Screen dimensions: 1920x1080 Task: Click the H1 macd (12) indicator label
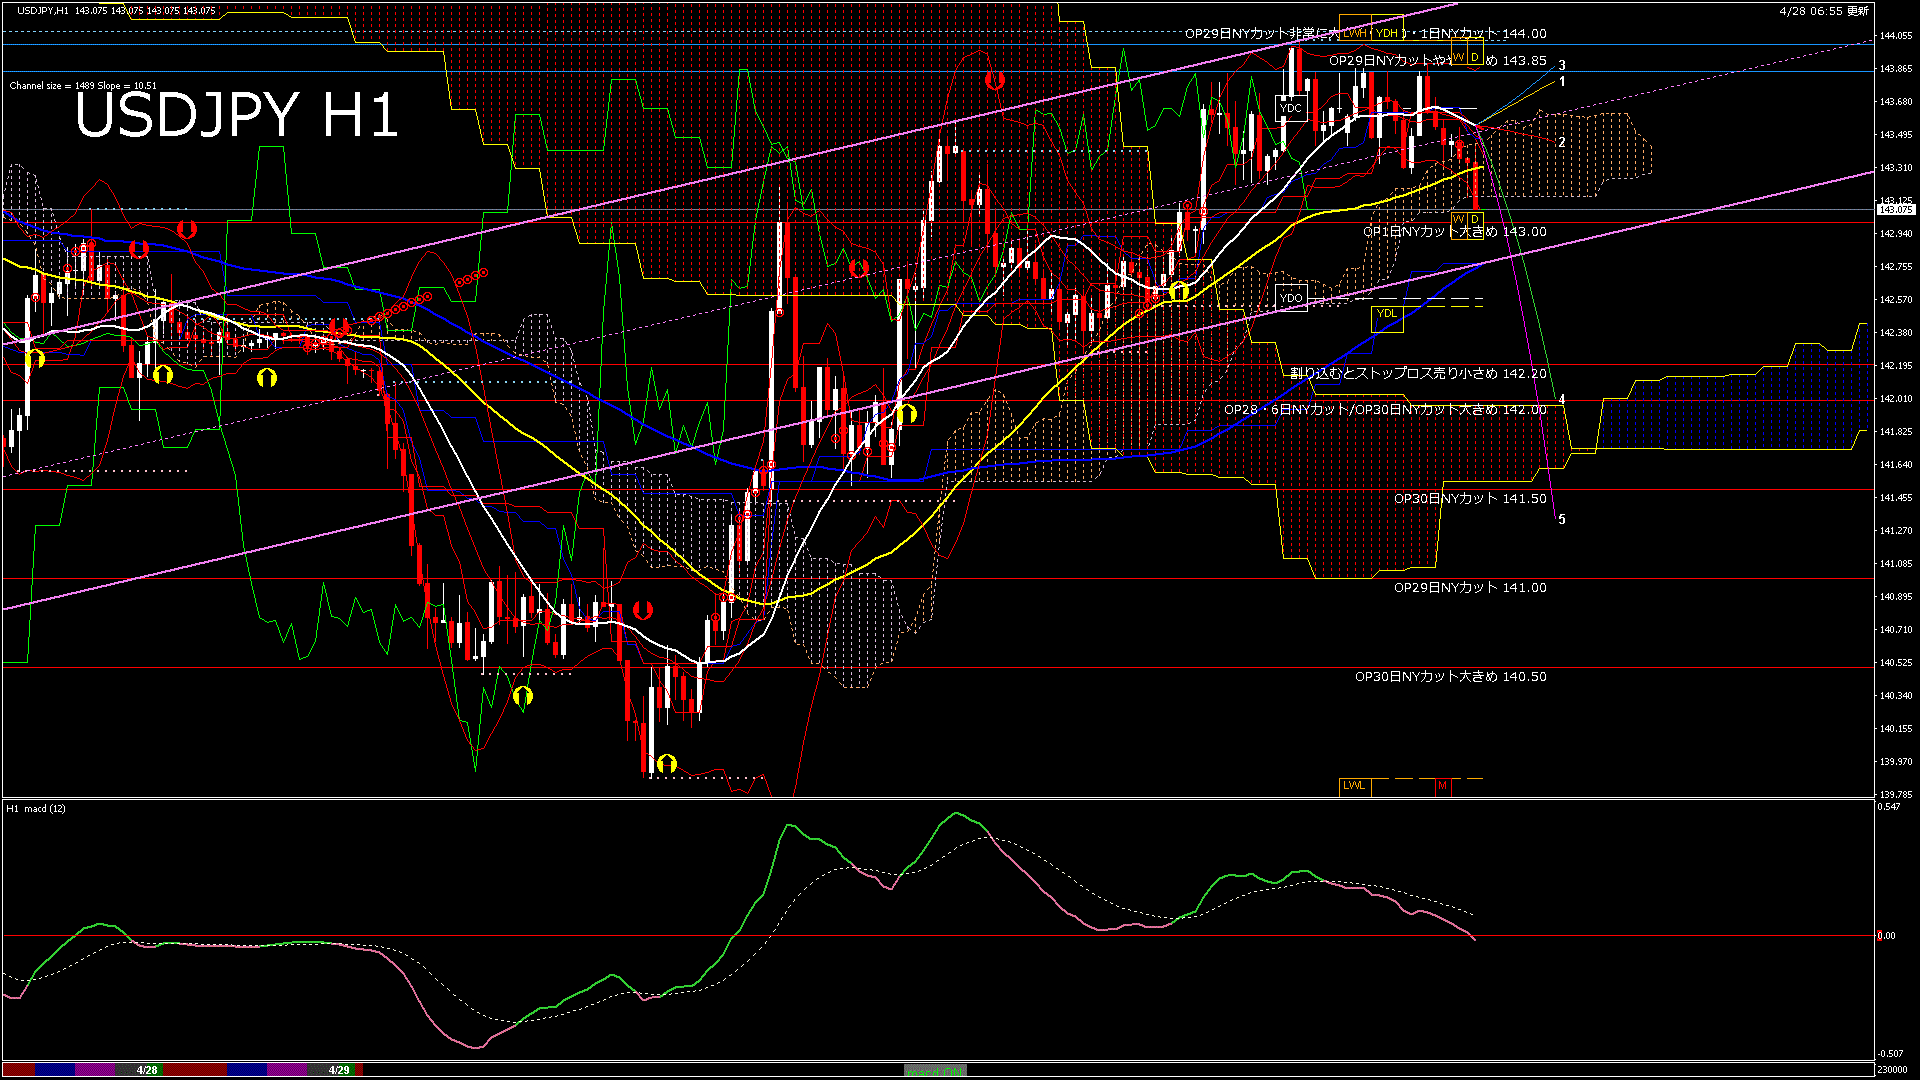pyautogui.click(x=36, y=808)
